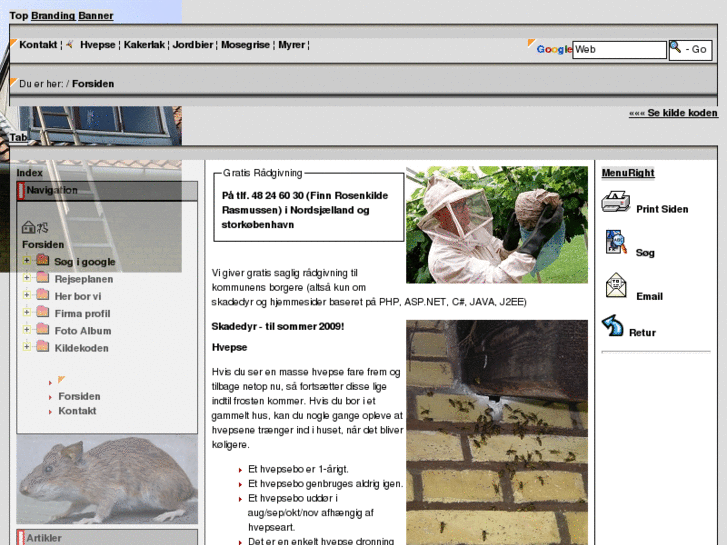Select the Firma profil tree label

[x=83, y=314]
